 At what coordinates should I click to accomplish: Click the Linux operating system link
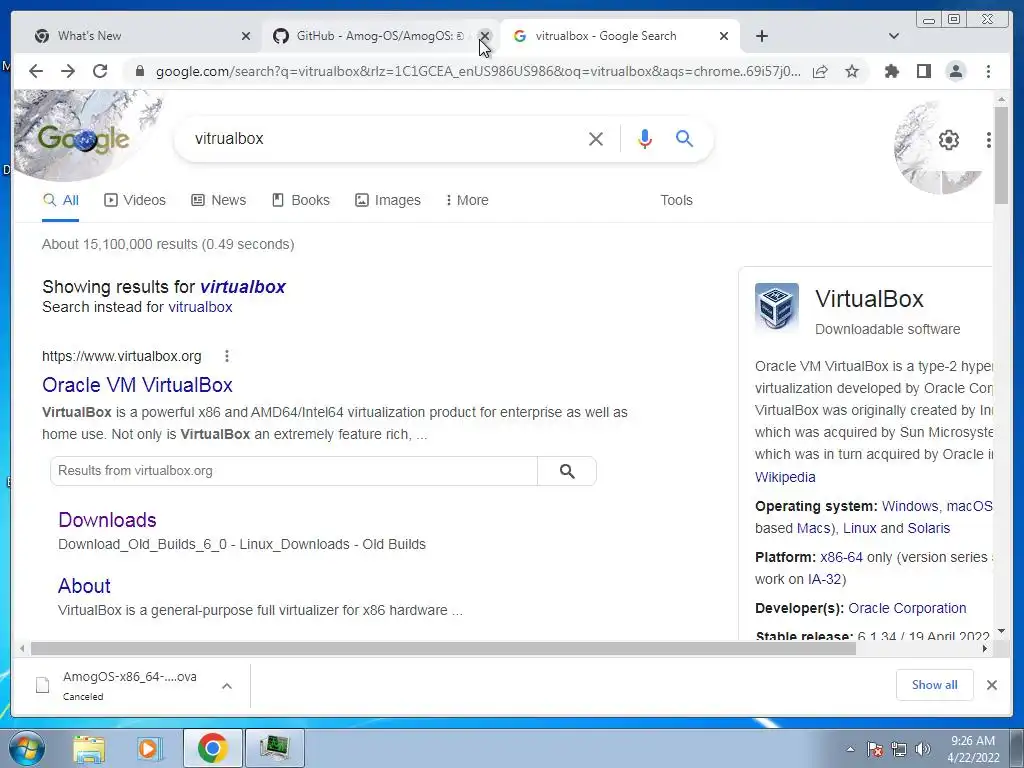[x=859, y=528]
